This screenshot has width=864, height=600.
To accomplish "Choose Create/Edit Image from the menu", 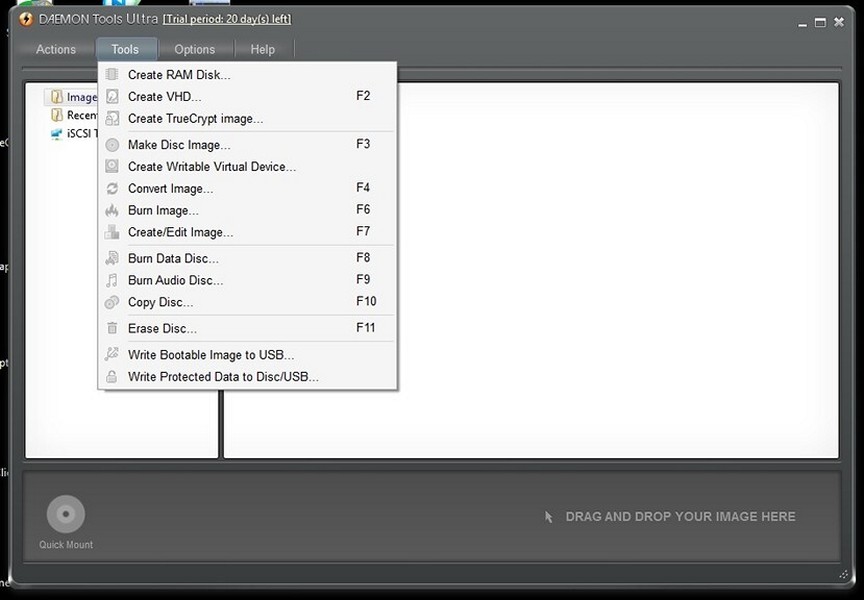I will pos(247,233).
